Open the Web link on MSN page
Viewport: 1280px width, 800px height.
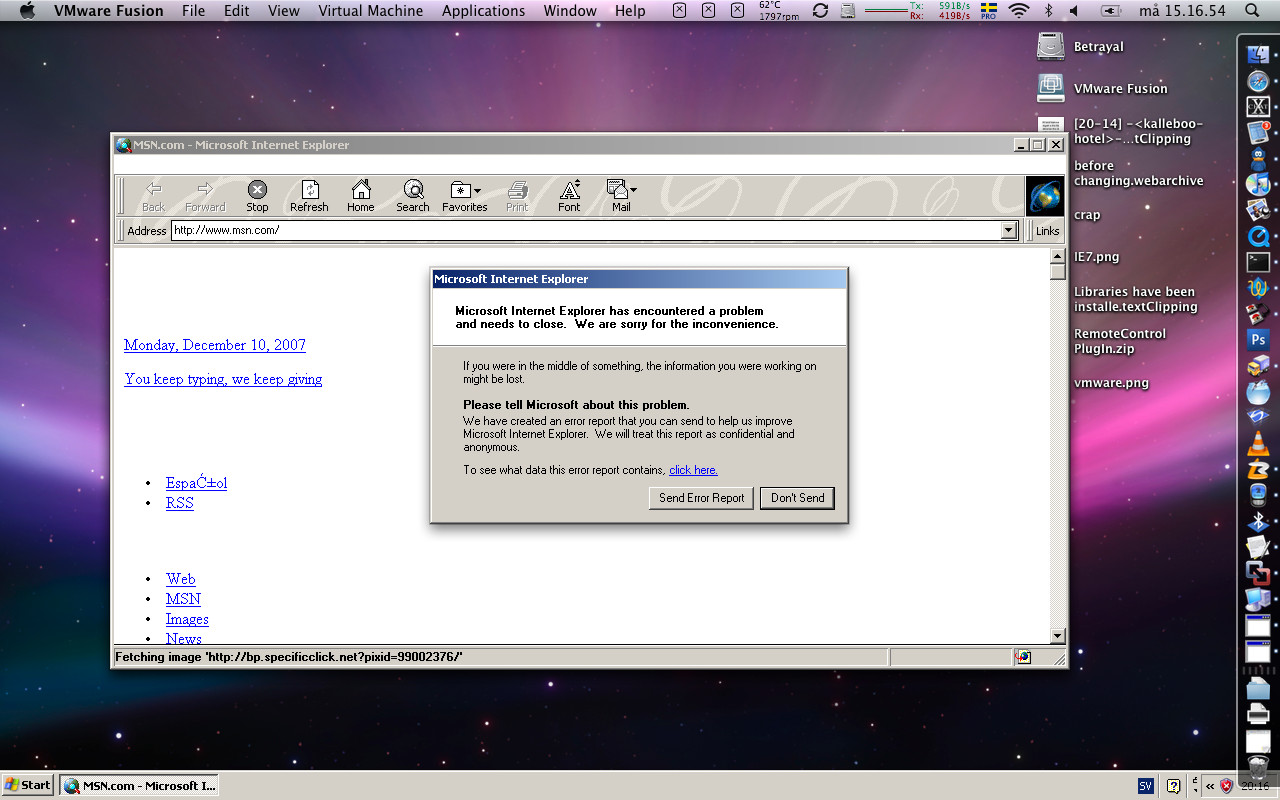(181, 579)
